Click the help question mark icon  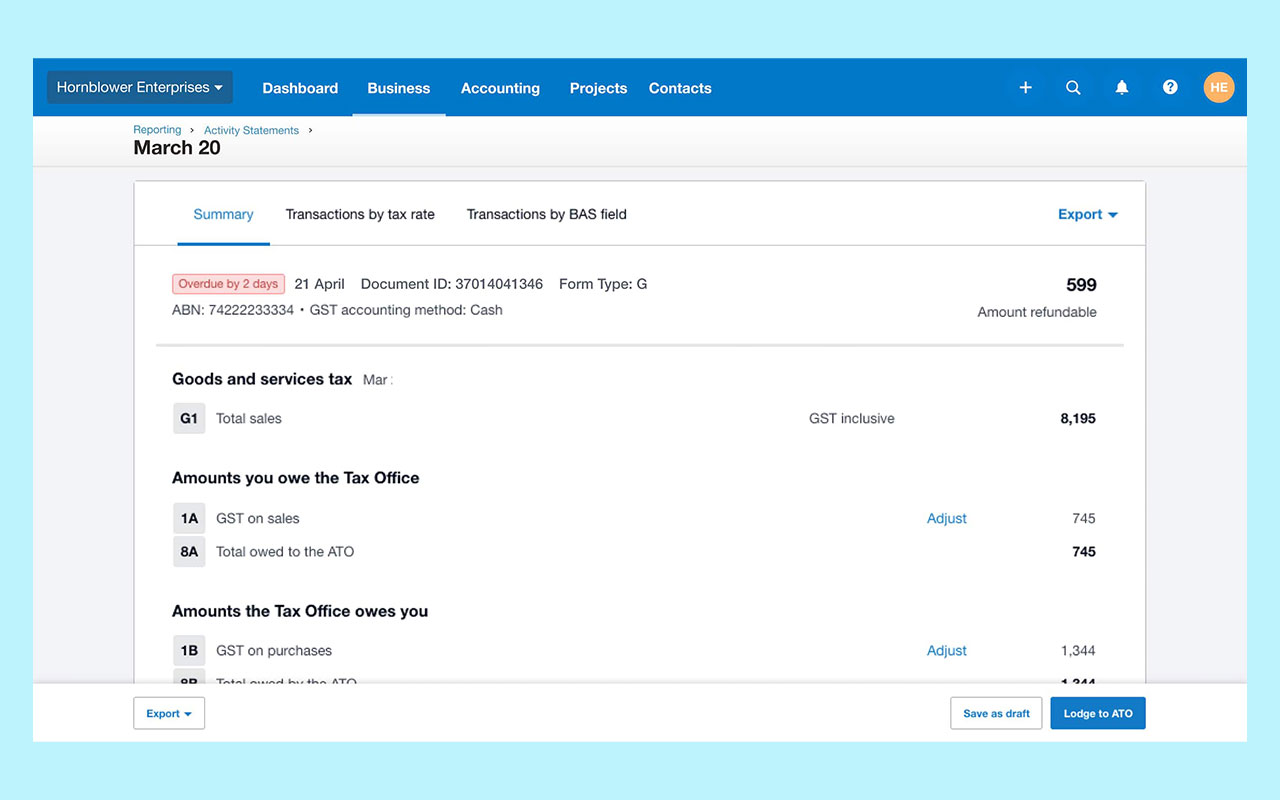[1170, 88]
